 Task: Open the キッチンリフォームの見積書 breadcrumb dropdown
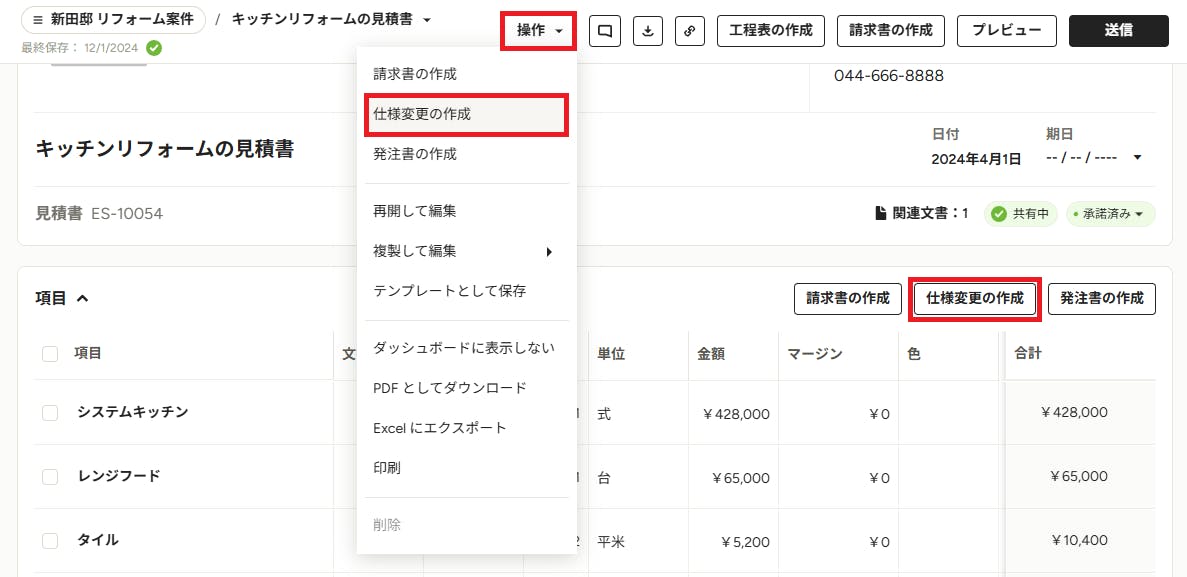[x=427, y=20]
